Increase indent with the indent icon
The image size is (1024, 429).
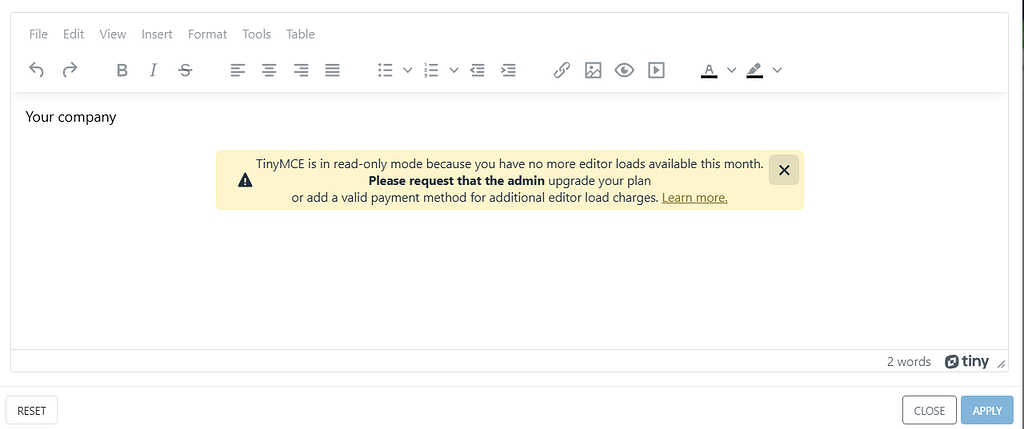508,70
